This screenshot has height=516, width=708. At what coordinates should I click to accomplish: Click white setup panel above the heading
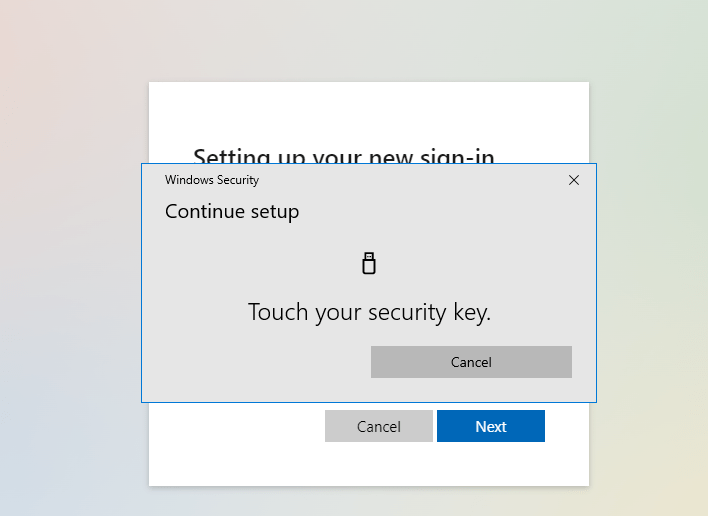(x=368, y=112)
